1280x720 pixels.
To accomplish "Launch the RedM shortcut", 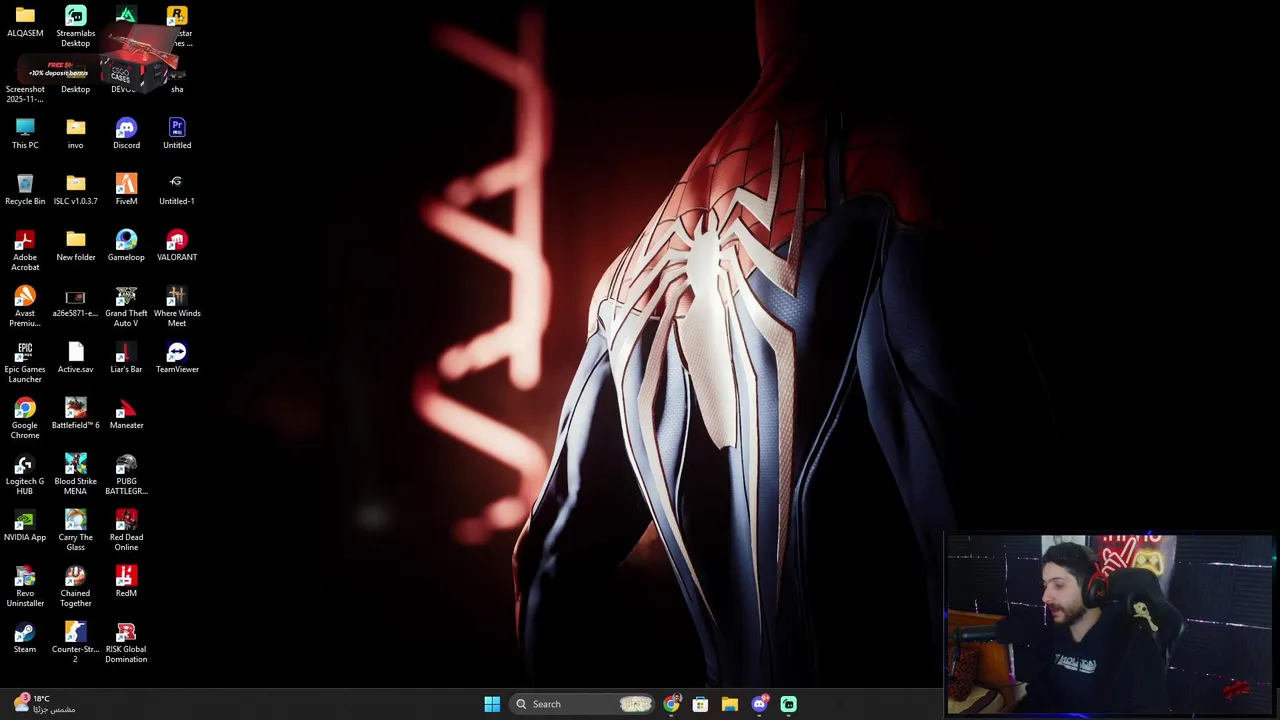I will click(x=126, y=582).
